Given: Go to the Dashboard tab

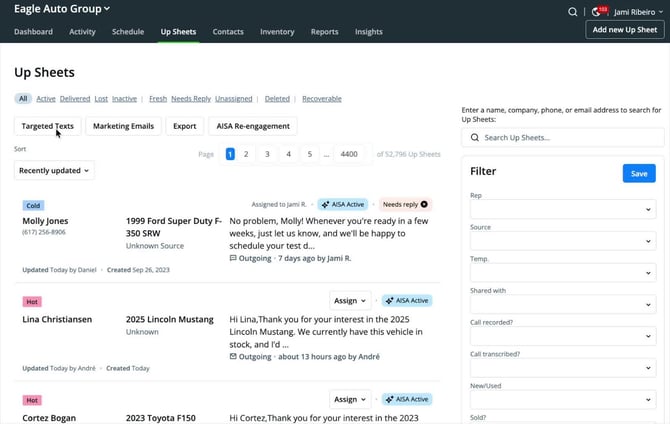Looking at the screenshot, I should point(33,32).
